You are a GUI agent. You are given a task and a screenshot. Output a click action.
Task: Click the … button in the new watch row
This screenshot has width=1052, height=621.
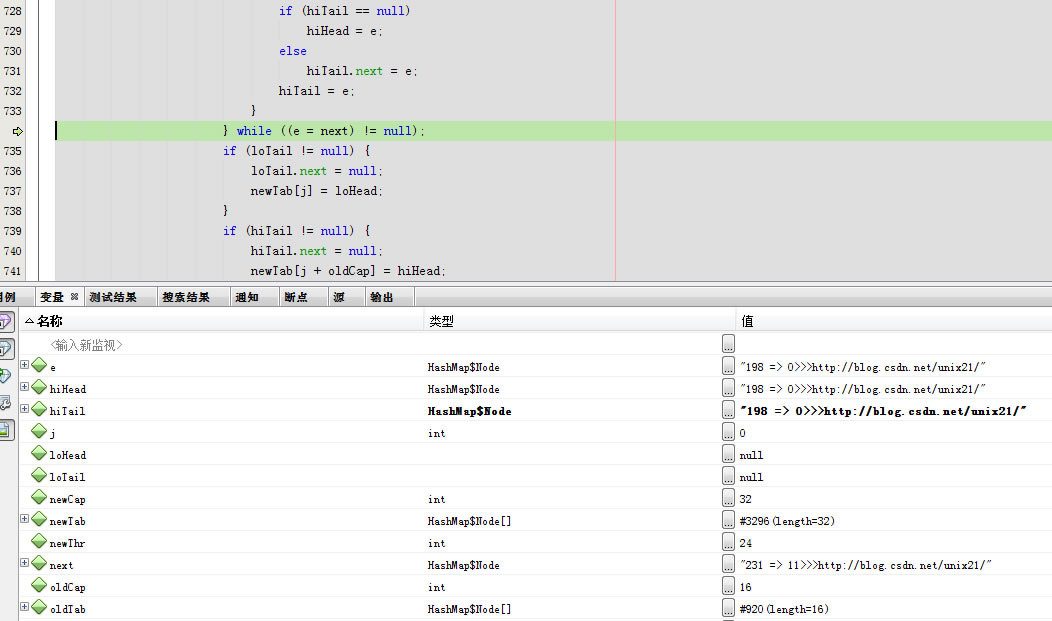[729, 343]
